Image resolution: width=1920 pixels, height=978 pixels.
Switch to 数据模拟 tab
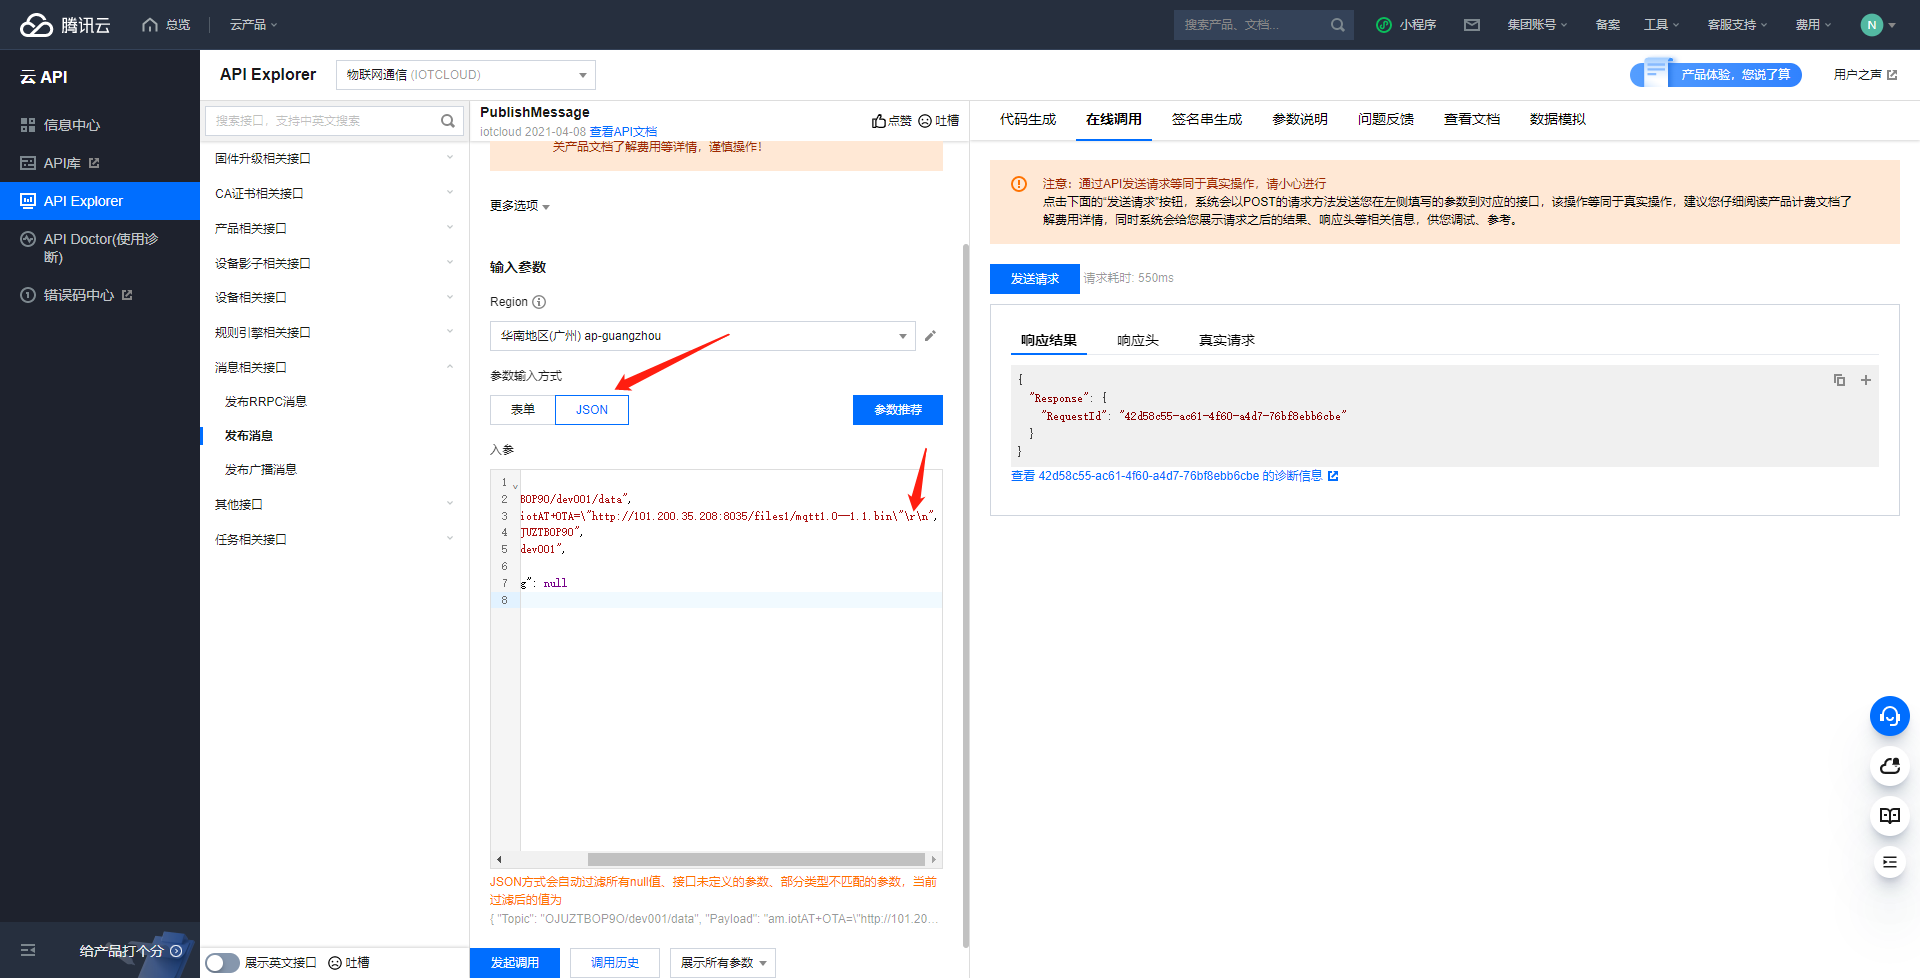[x=1558, y=120]
